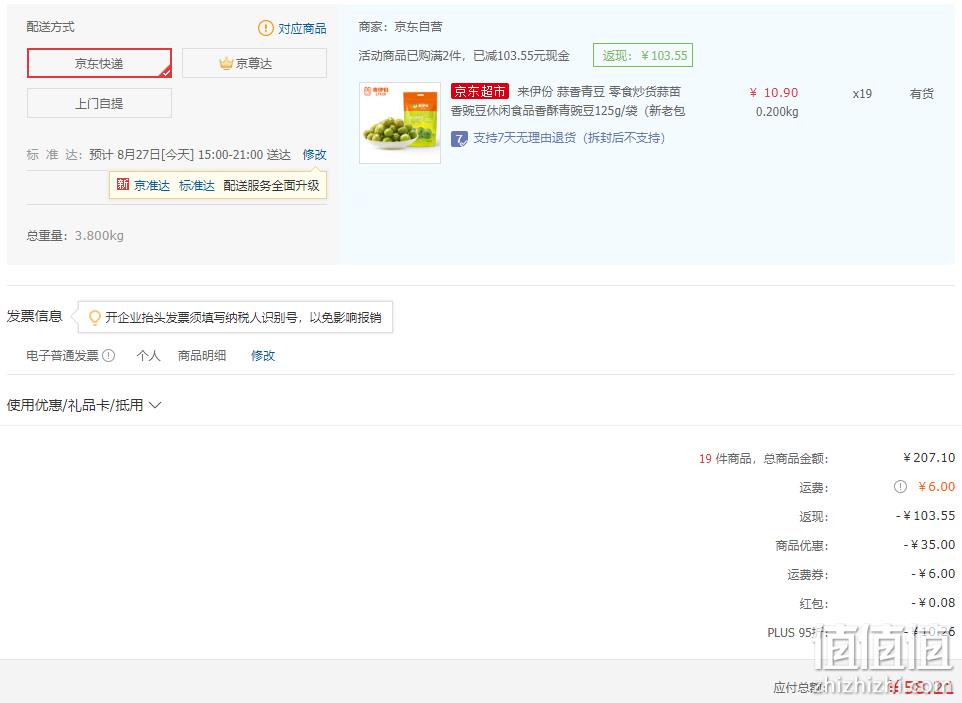Image resolution: width=962 pixels, height=703 pixels.
Task: Click the lightbulb icon in the invoice tip
Action: pyautogui.click(x=94, y=317)
